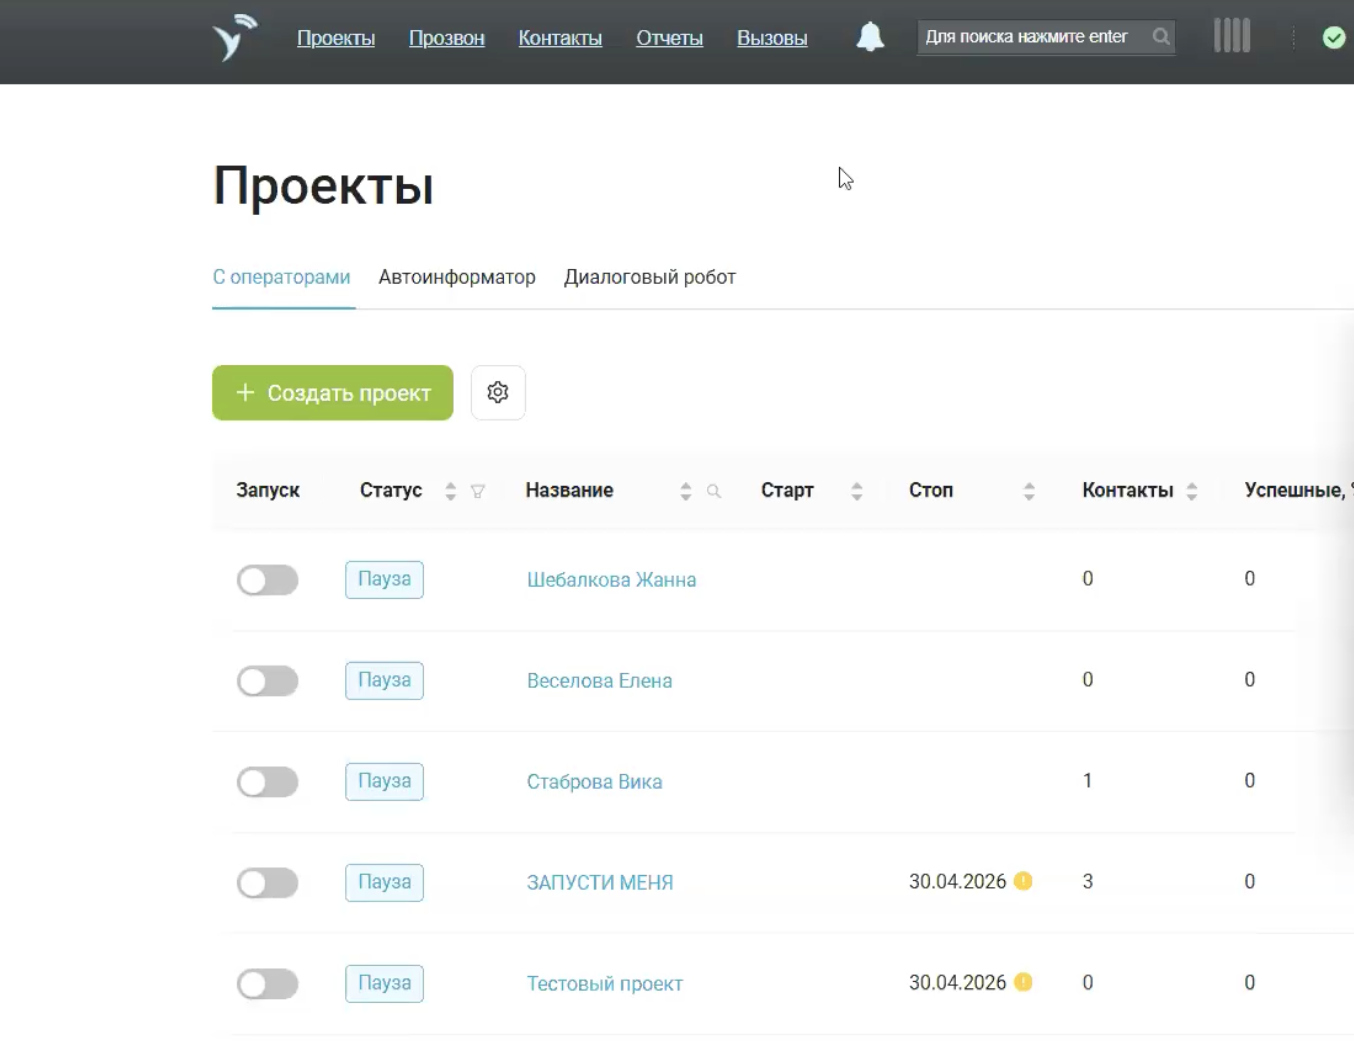The image size is (1354, 1046).
Task: Toggle launch switch for ЗАПУСТИ МЕНЯ
Action: point(267,883)
